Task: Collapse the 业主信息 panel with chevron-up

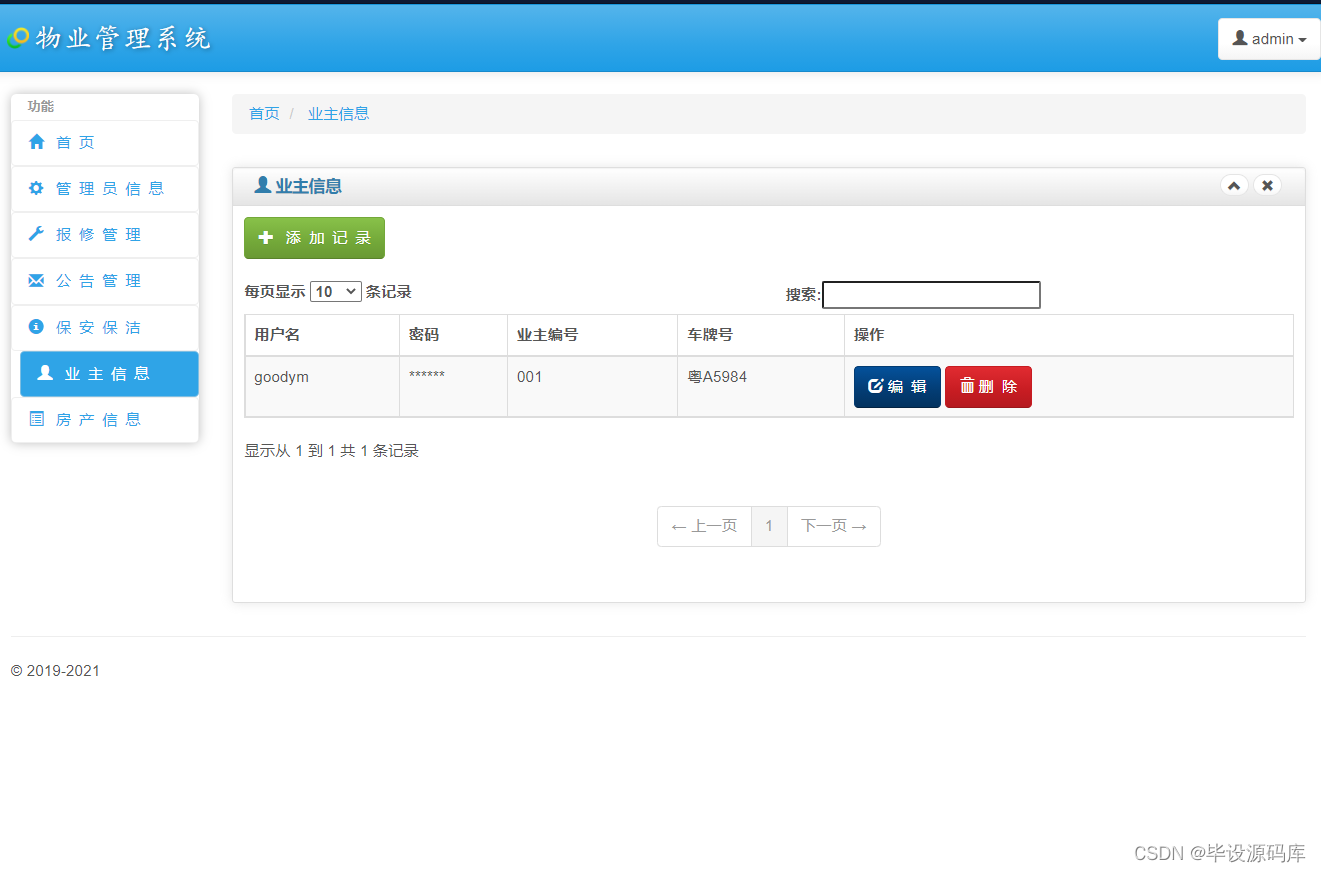Action: tap(1234, 185)
